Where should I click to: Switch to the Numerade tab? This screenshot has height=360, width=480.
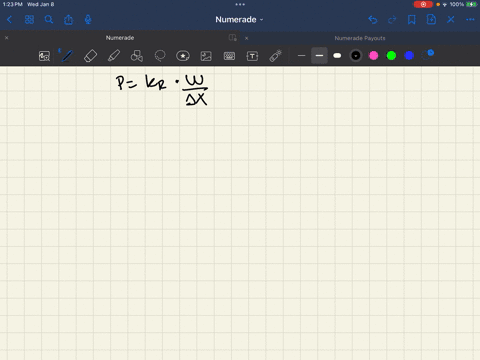pos(120,38)
